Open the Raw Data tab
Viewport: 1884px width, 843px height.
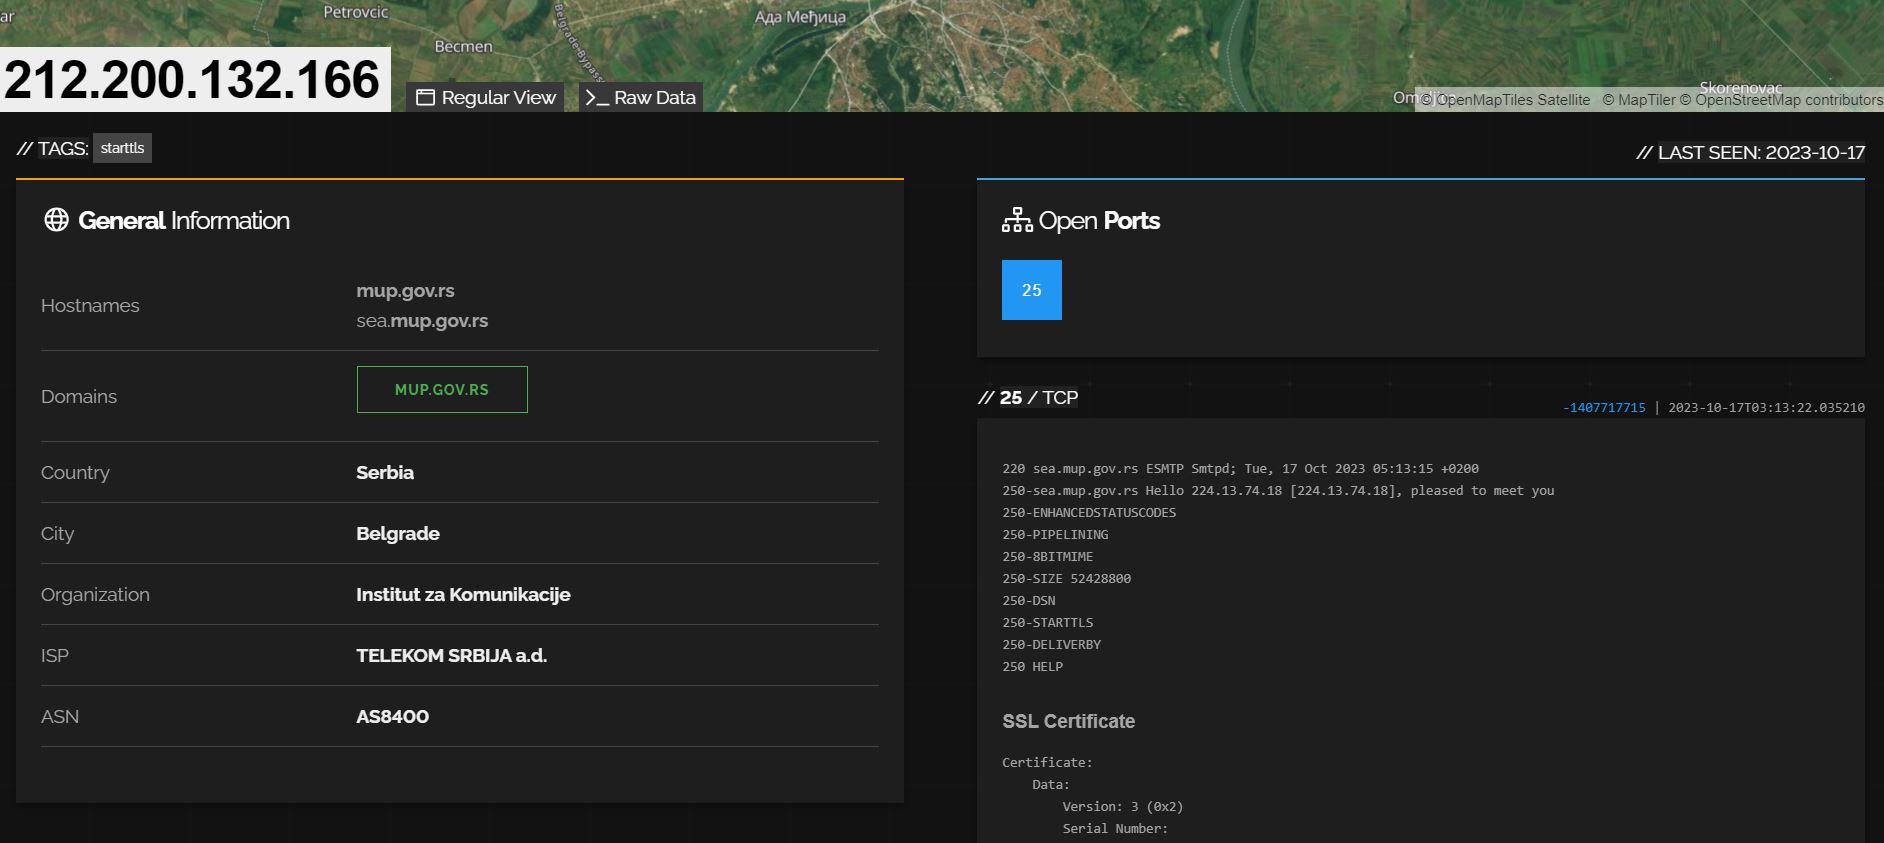[640, 97]
